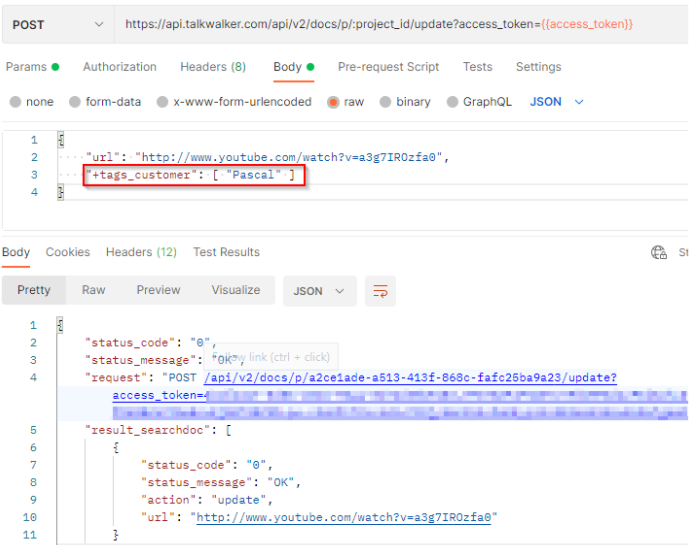Click the response line number 7
This screenshot has width=690, height=545.
pyautogui.click(x=33, y=465)
